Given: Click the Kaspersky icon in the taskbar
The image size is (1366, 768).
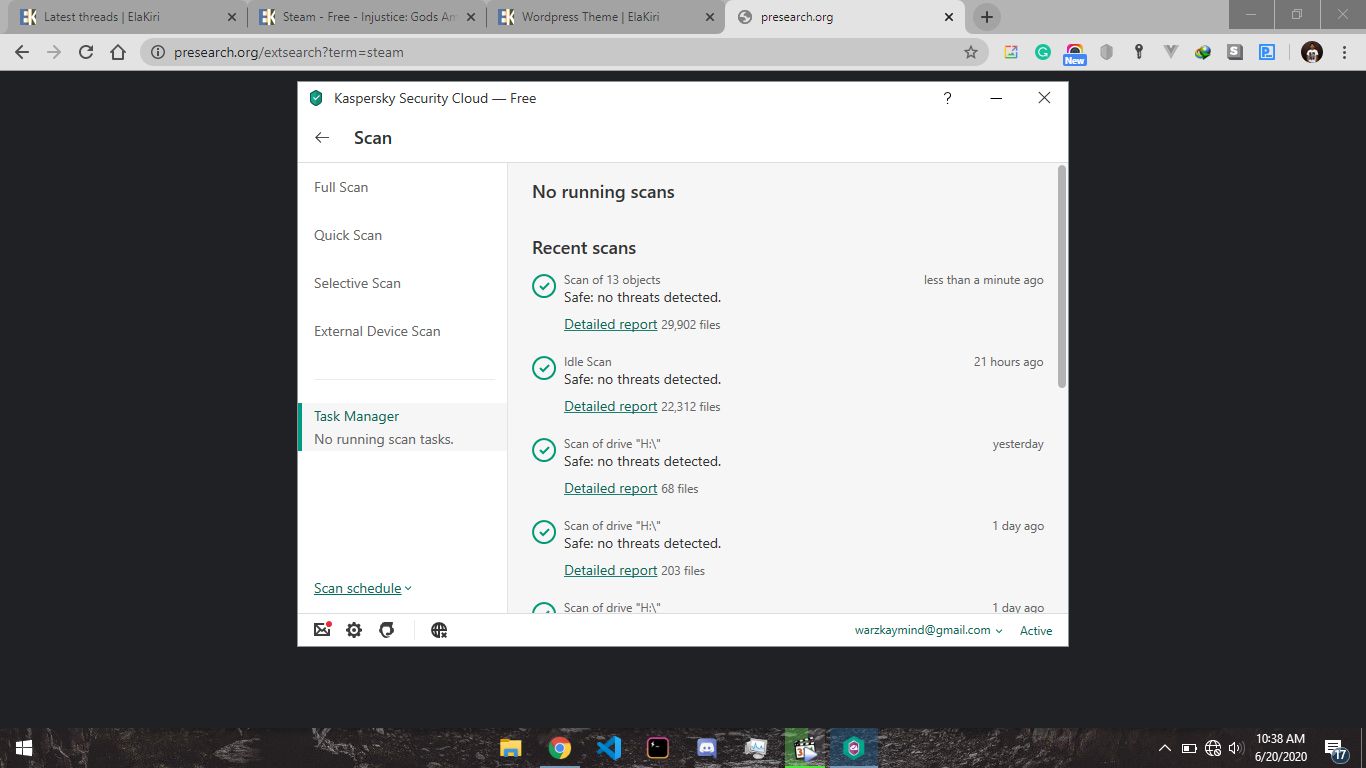Looking at the screenshot, I should point(854,747).
